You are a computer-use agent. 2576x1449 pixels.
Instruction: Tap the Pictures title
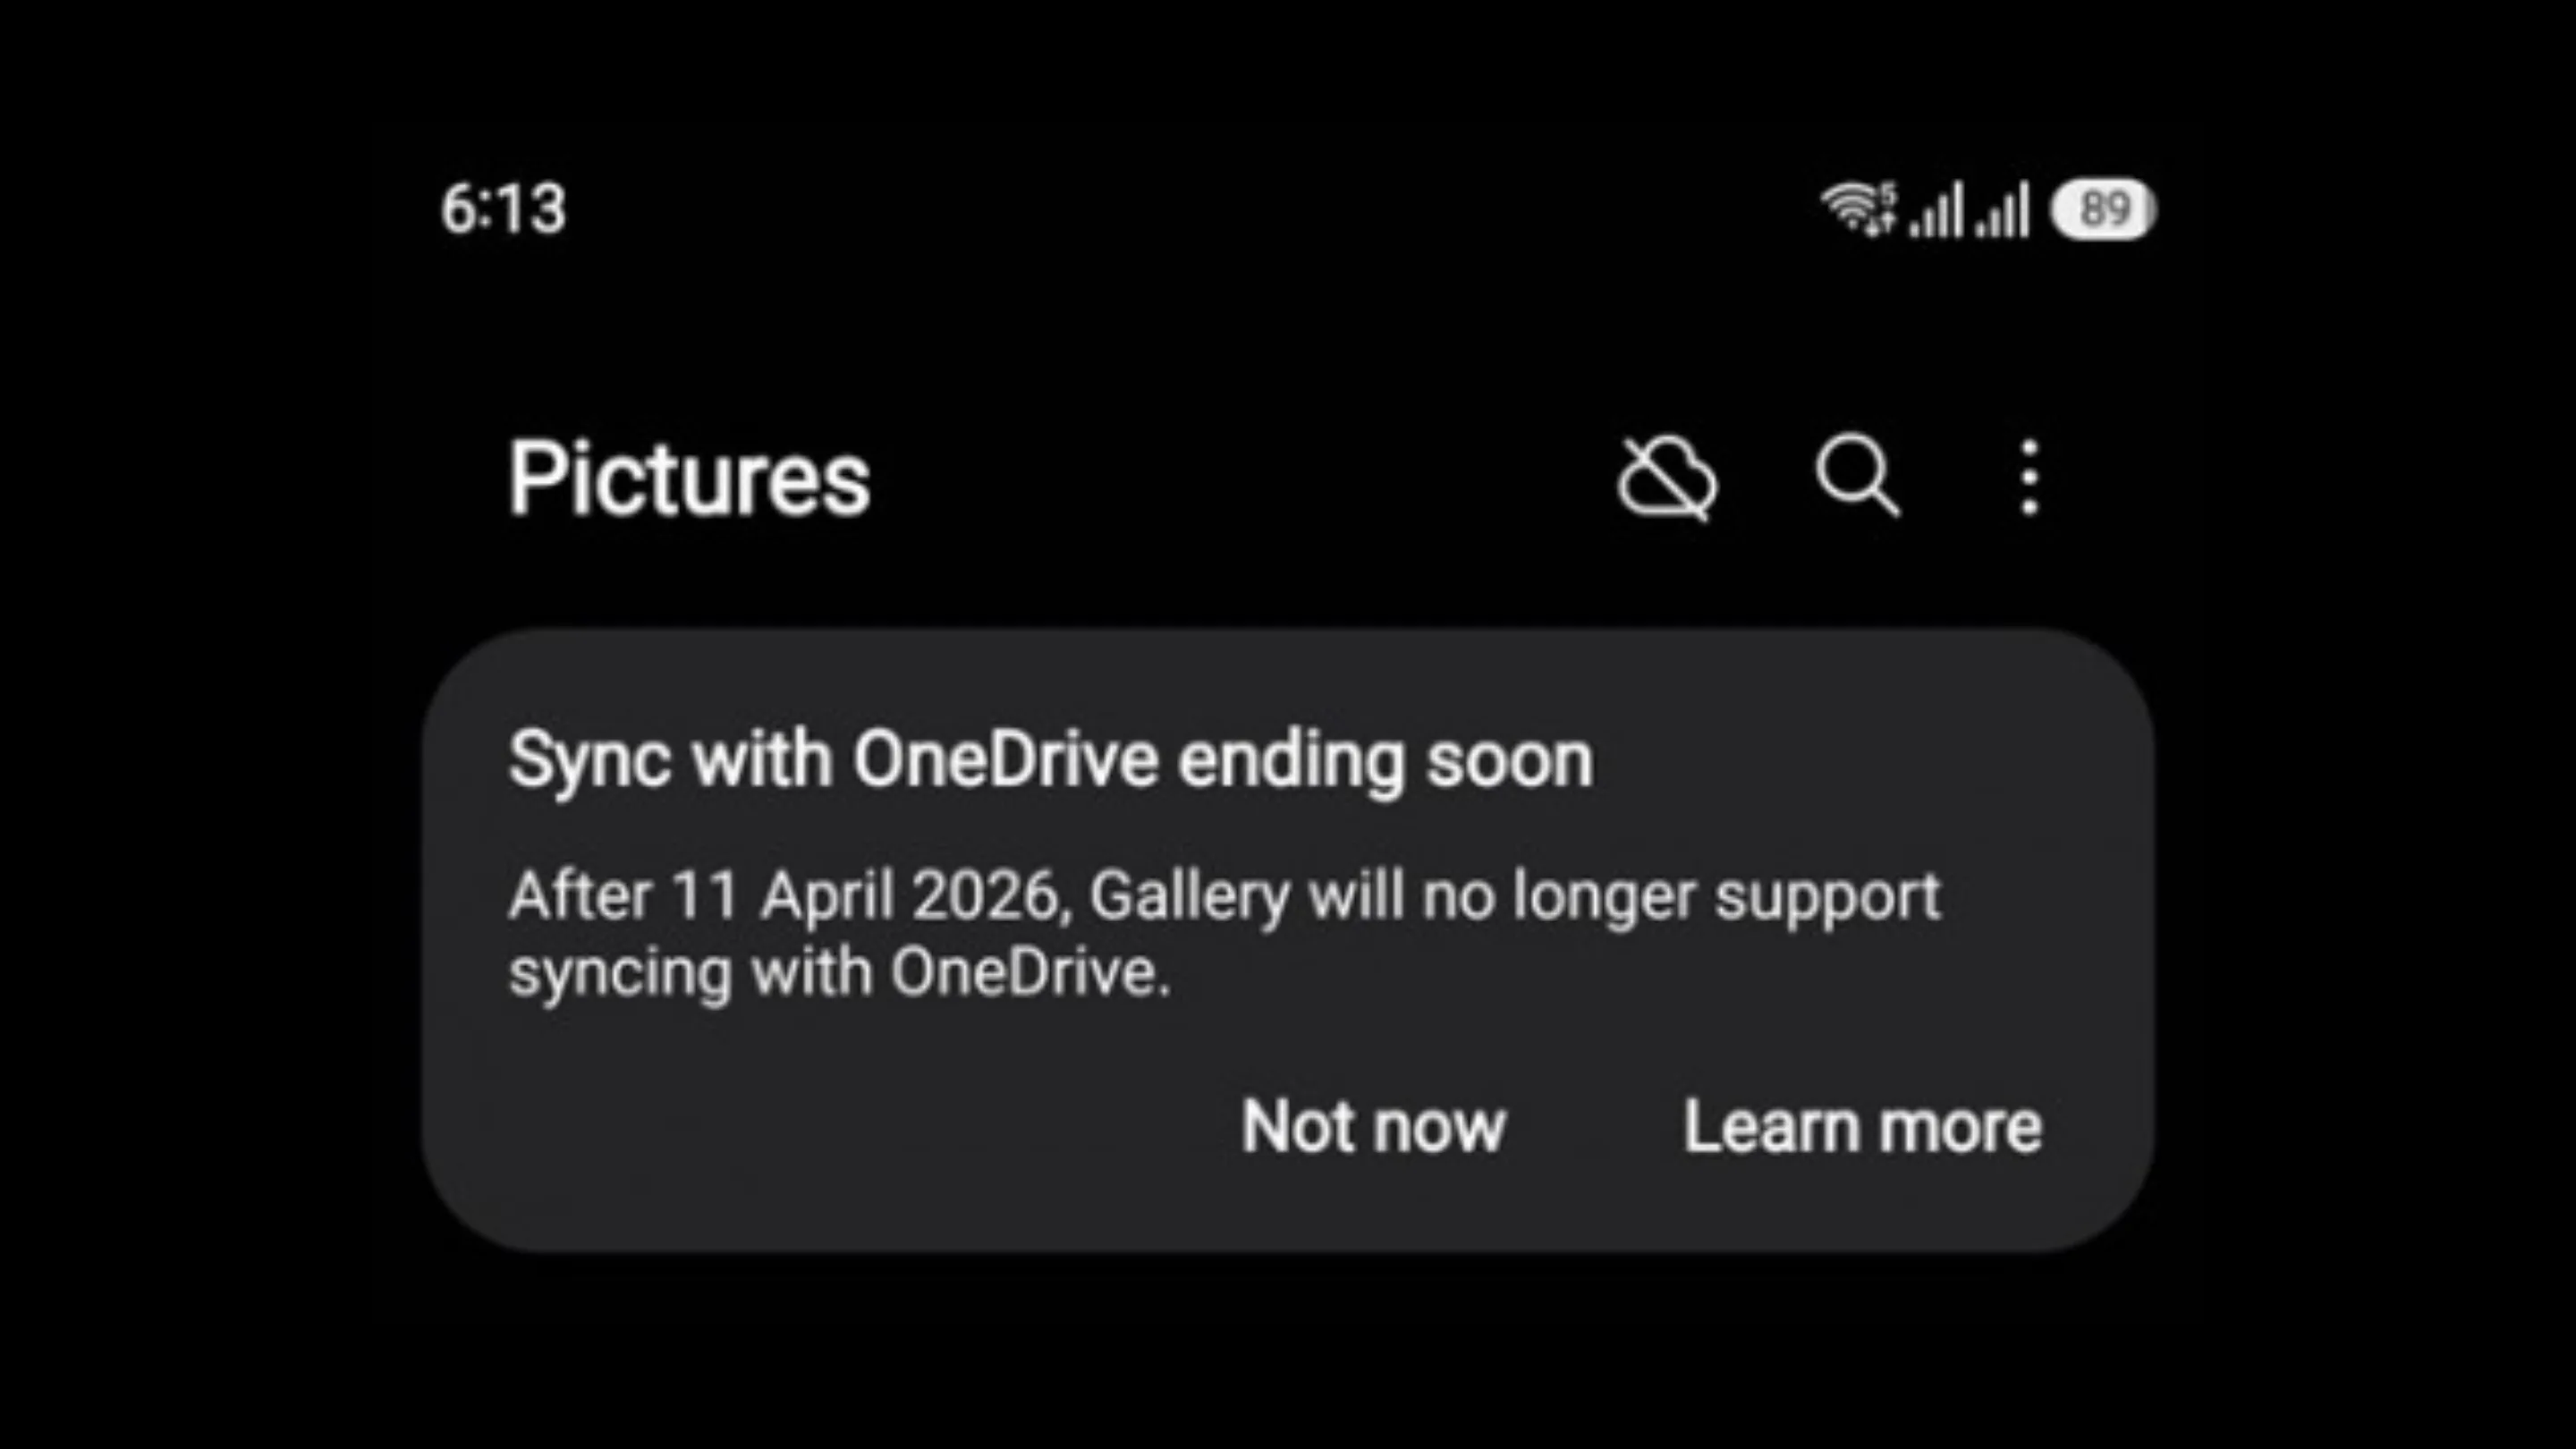coord(689,479)
